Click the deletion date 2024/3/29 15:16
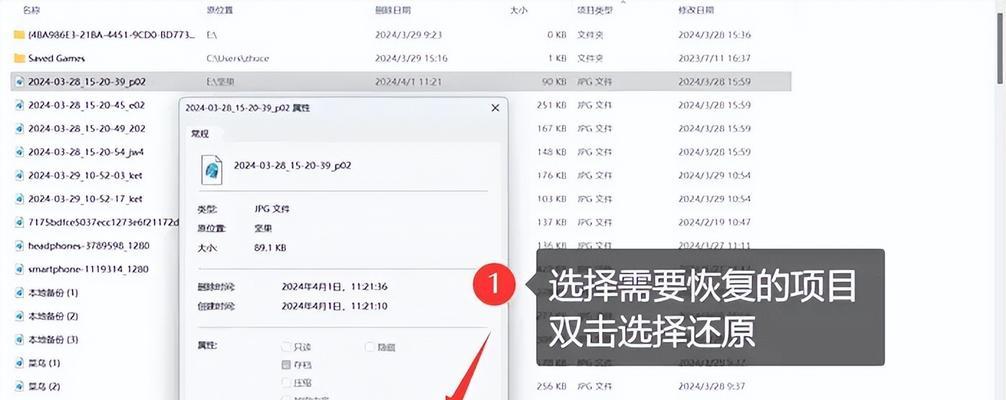Viewport: 1006px width, 400px height. tap(412, 58)
